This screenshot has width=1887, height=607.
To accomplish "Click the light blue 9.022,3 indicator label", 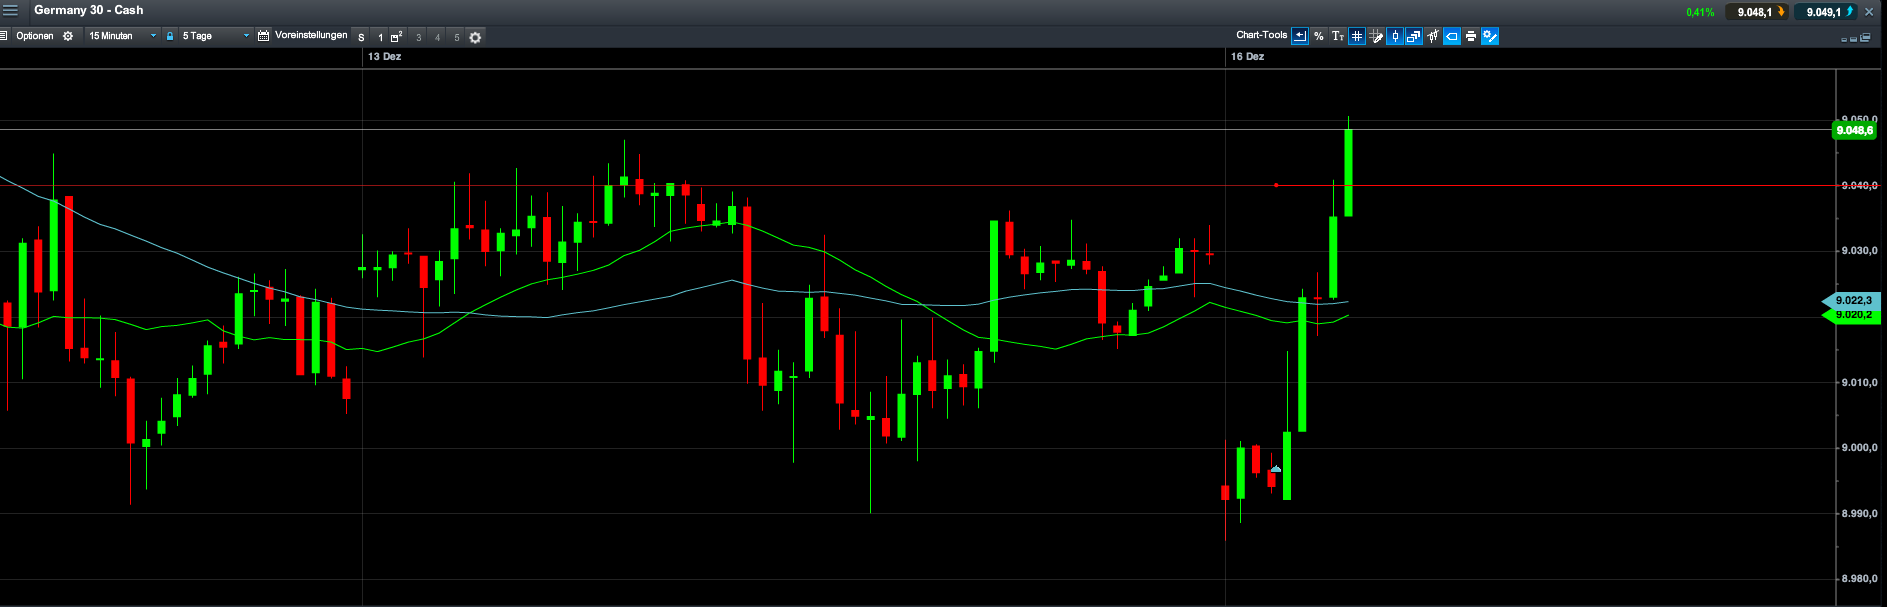I will 1853,300.
